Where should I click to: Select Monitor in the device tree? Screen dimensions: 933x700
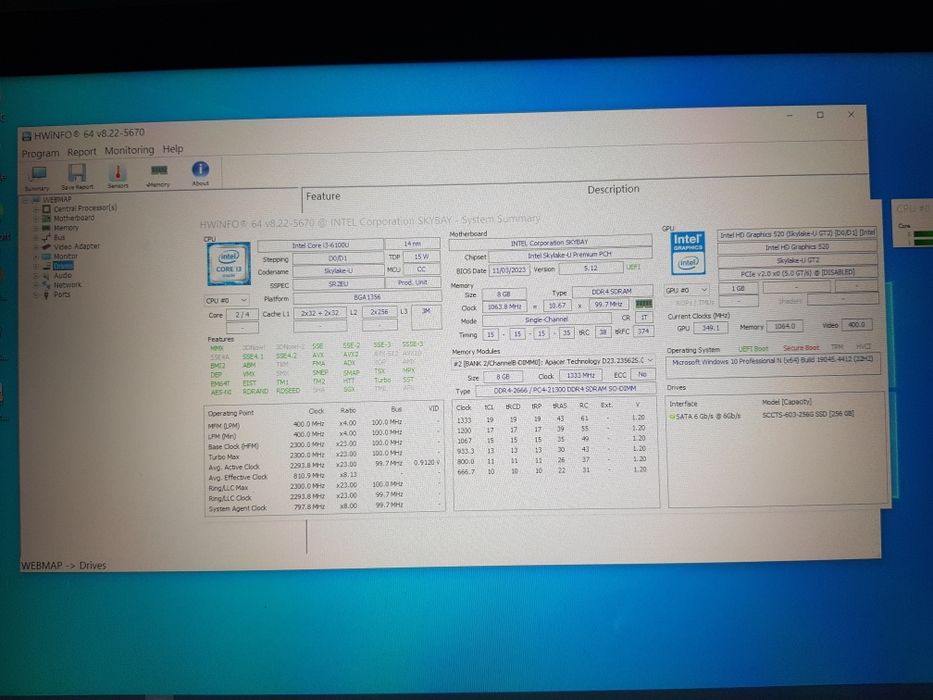click(x=65, y=257)
